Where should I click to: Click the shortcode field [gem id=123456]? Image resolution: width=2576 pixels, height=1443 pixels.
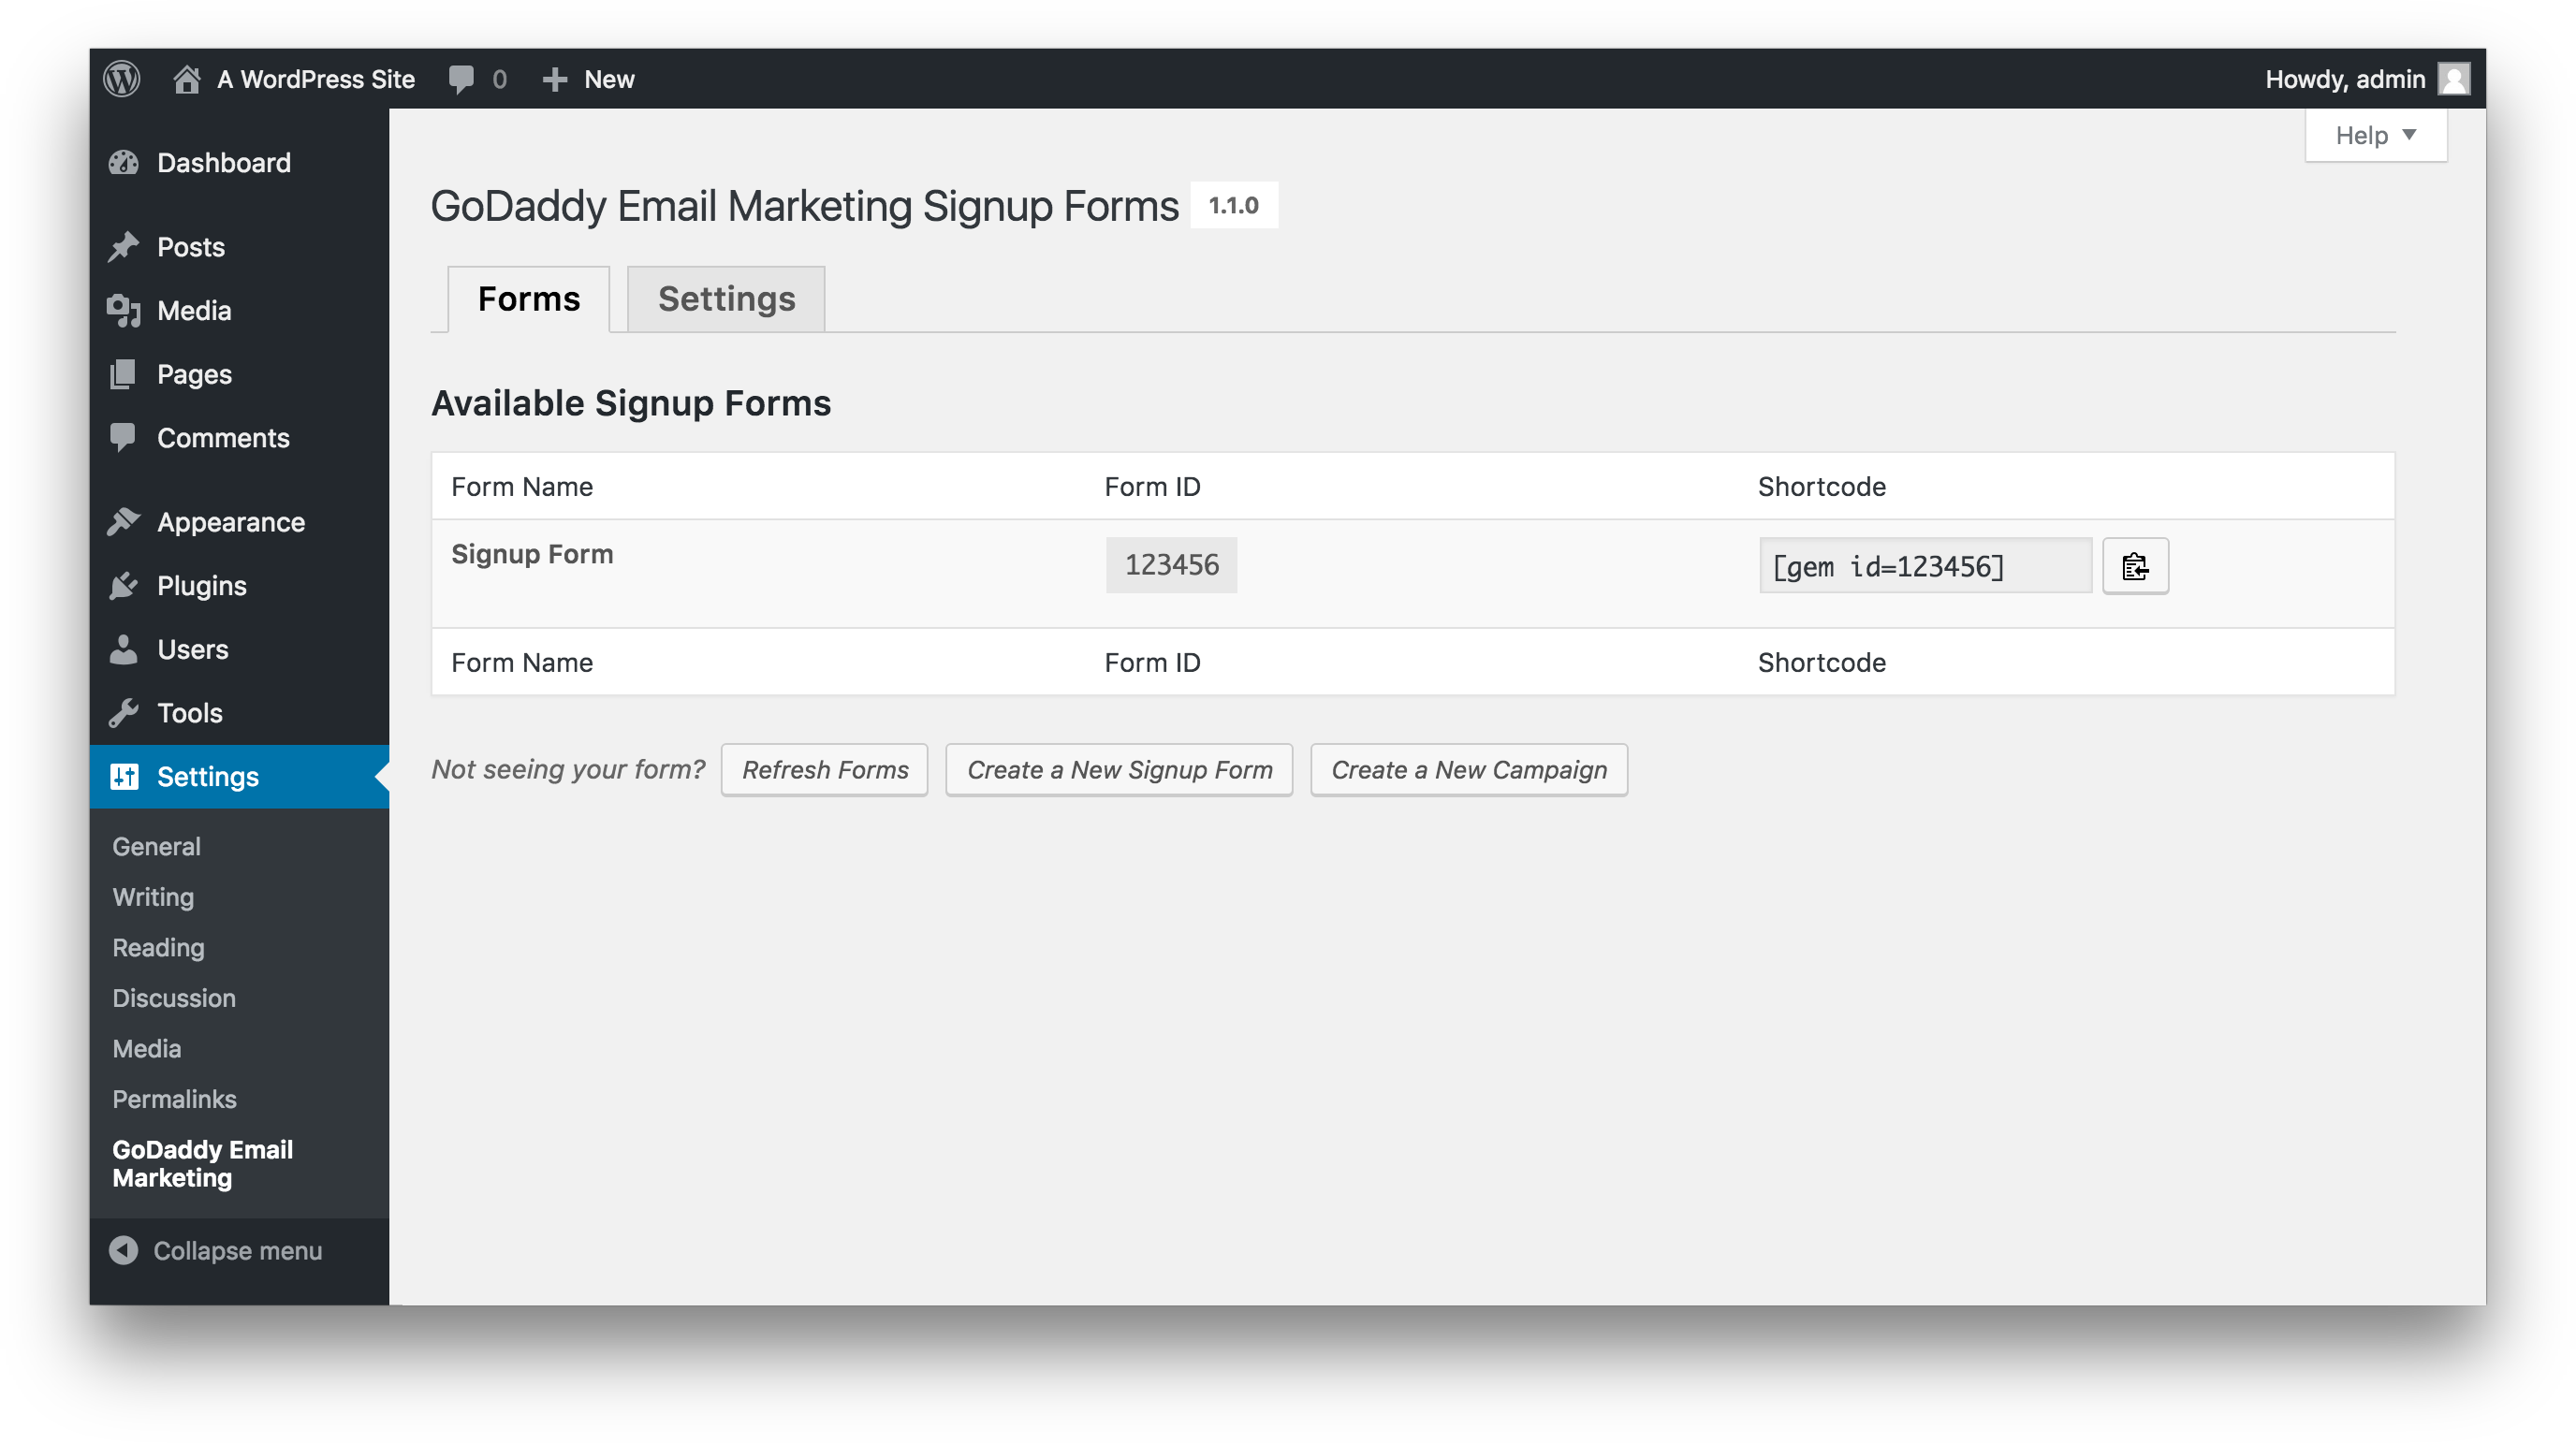pyautogui.click(x=1925, y=566)
